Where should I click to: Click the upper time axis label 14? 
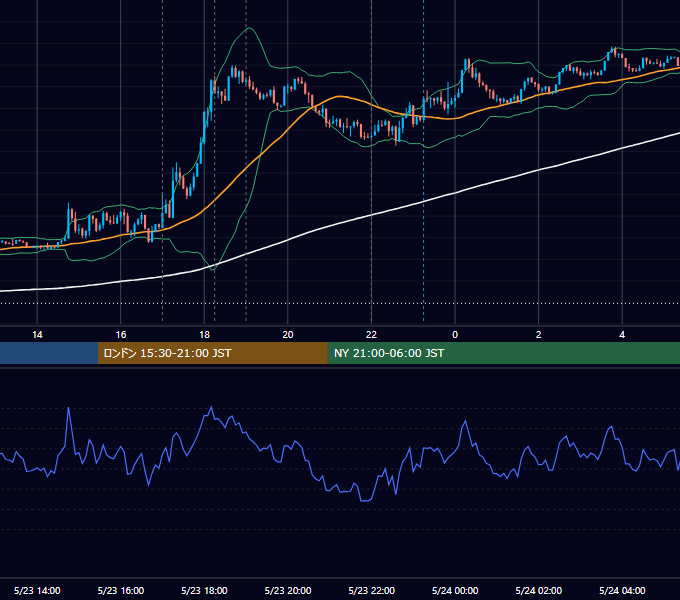click(x=37, y=335)
